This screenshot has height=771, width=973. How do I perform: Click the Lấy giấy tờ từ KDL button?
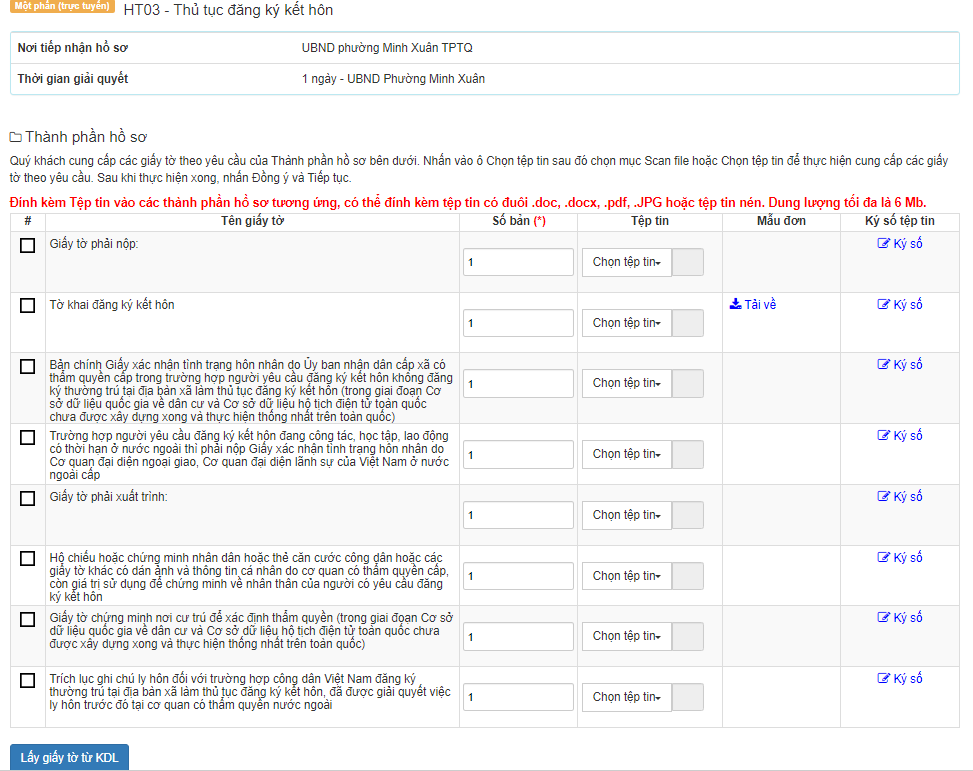[69, 758]
